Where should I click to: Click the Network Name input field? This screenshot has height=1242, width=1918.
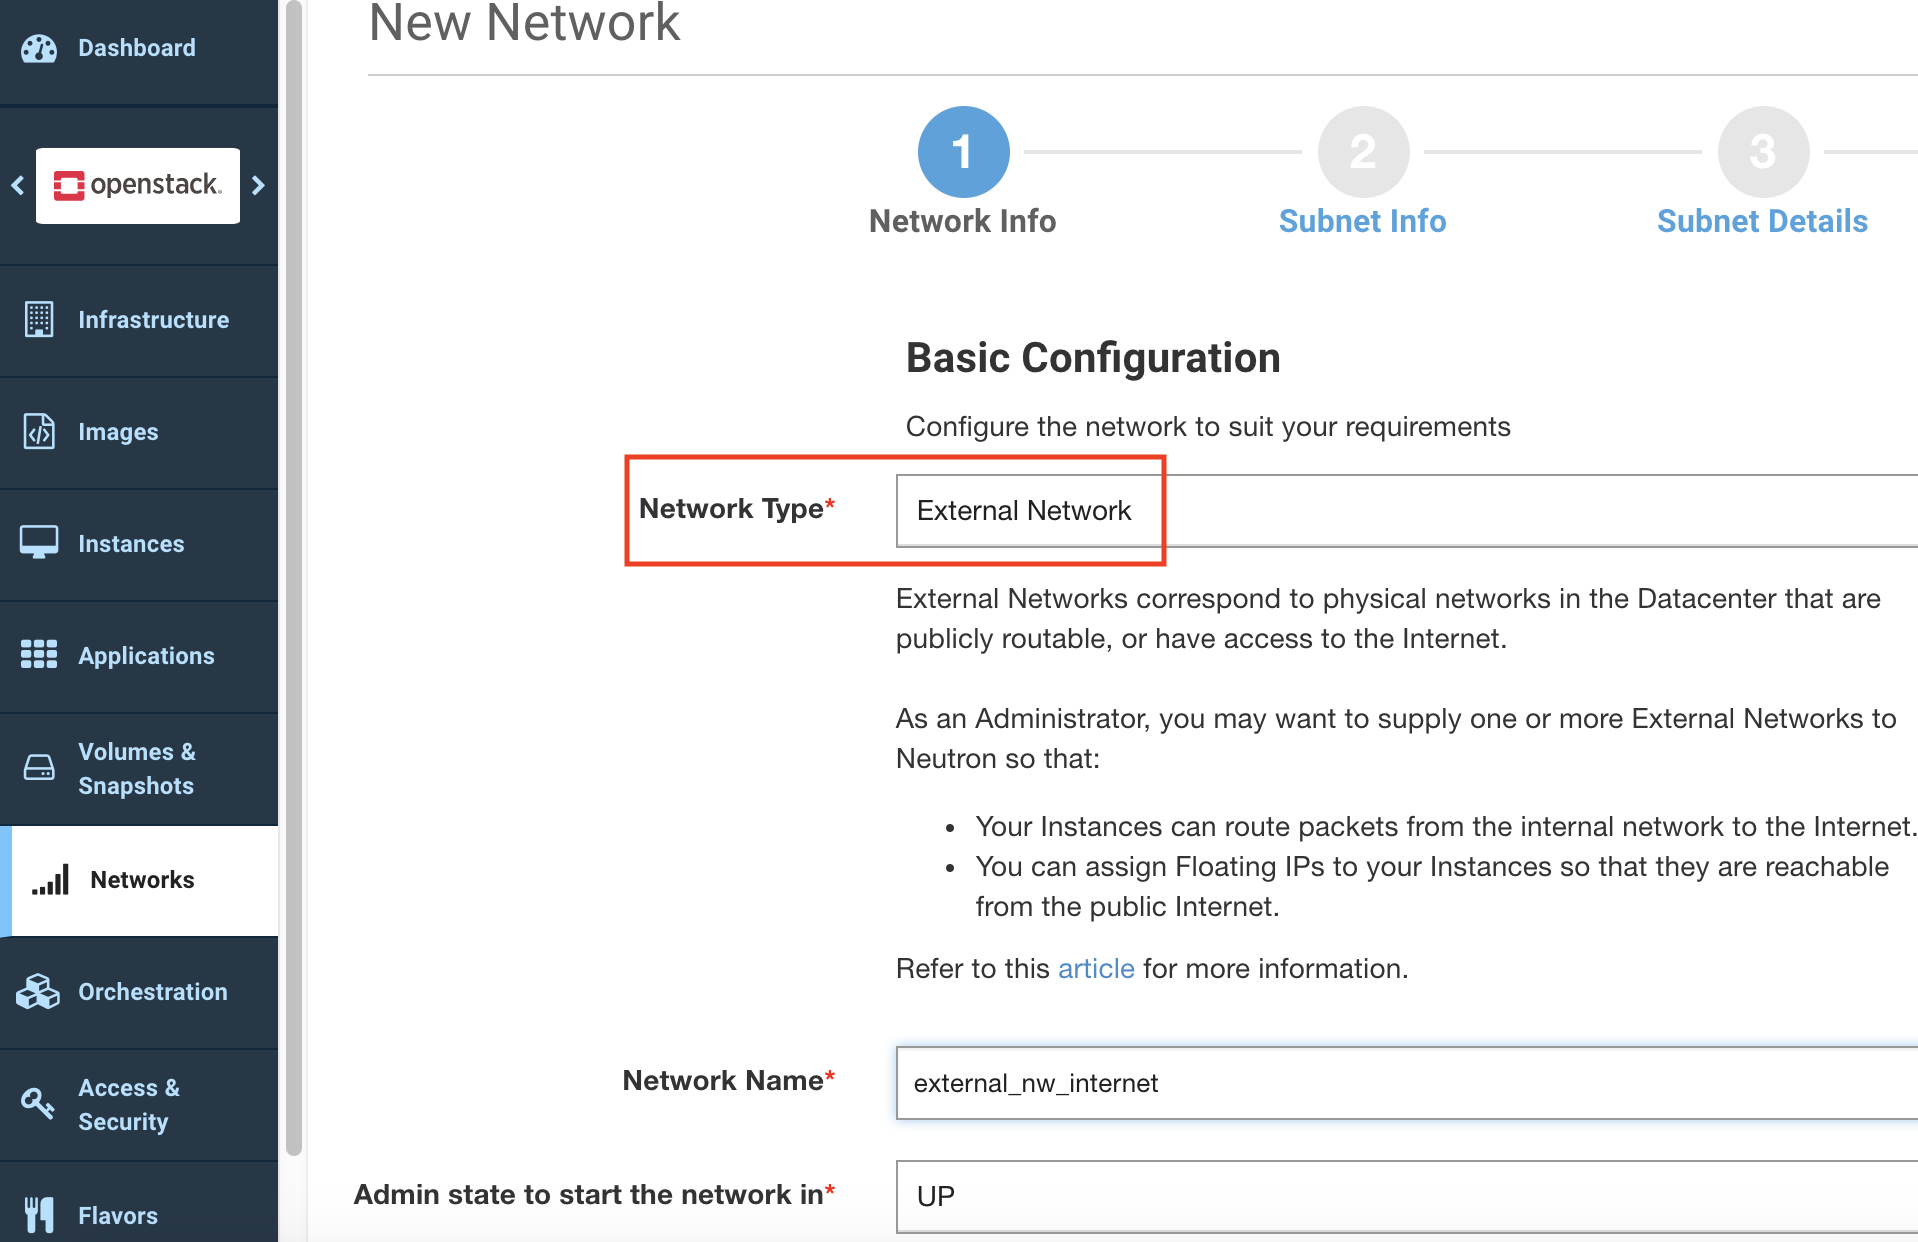coord(1400,1083)
